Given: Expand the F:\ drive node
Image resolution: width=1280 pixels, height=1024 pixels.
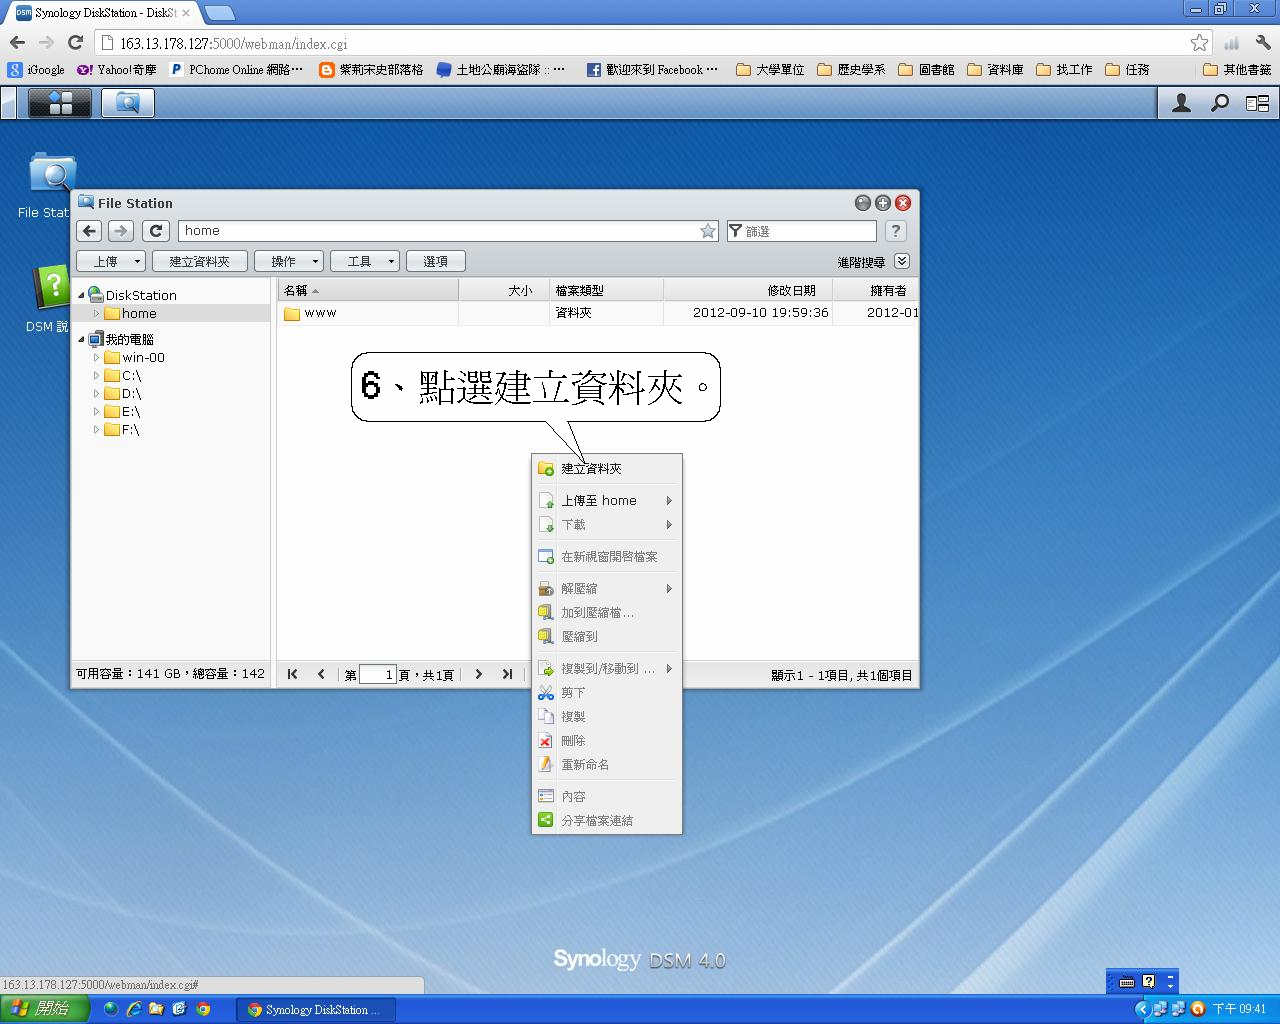Looking at the screenshot, I should click(96, 429).
